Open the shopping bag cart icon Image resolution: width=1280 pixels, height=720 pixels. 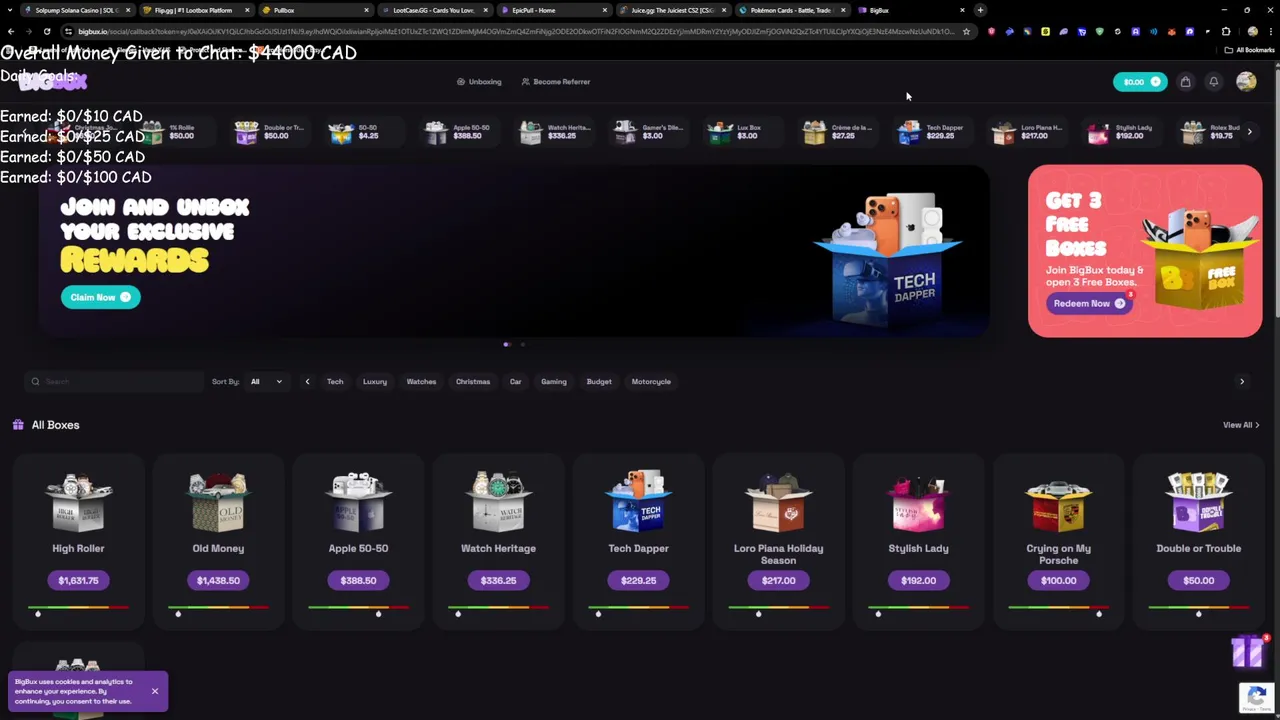click(1185, 82)
